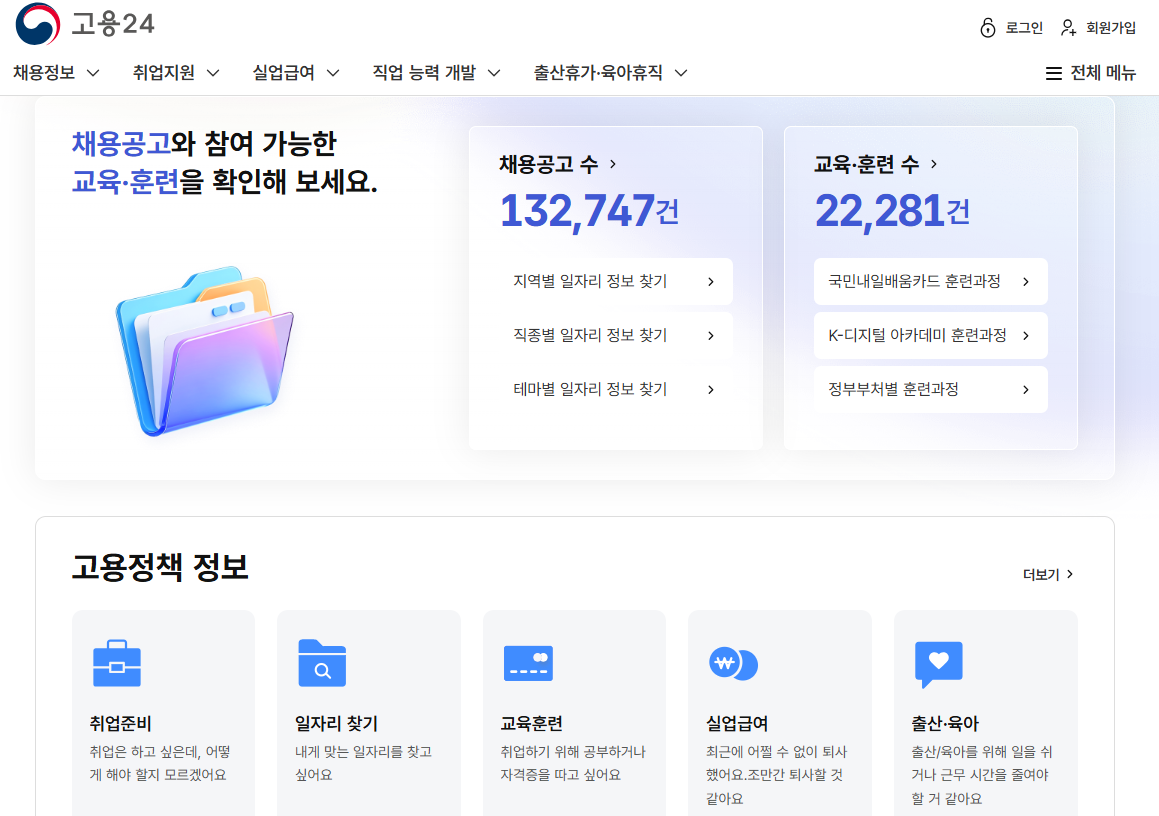Open K-디지털 아카데미 훈련과정

tap(930, 335)
